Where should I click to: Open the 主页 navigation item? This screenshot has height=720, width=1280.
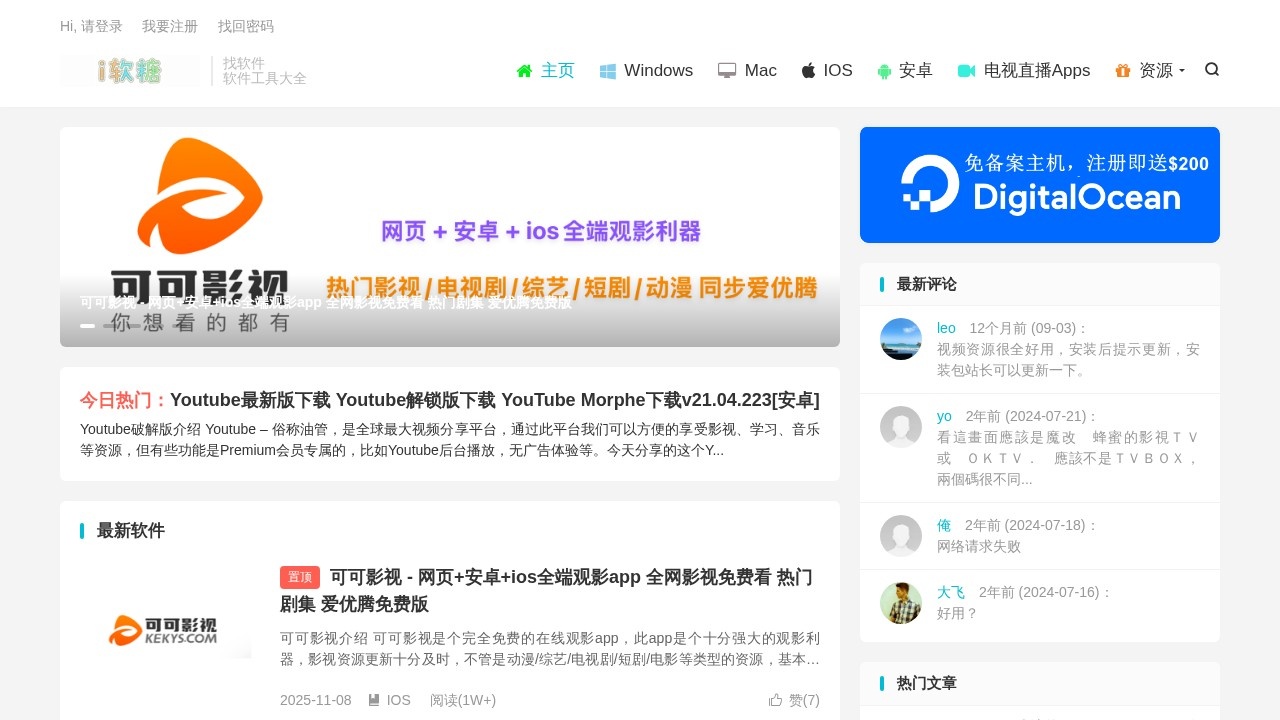(545, 71)
